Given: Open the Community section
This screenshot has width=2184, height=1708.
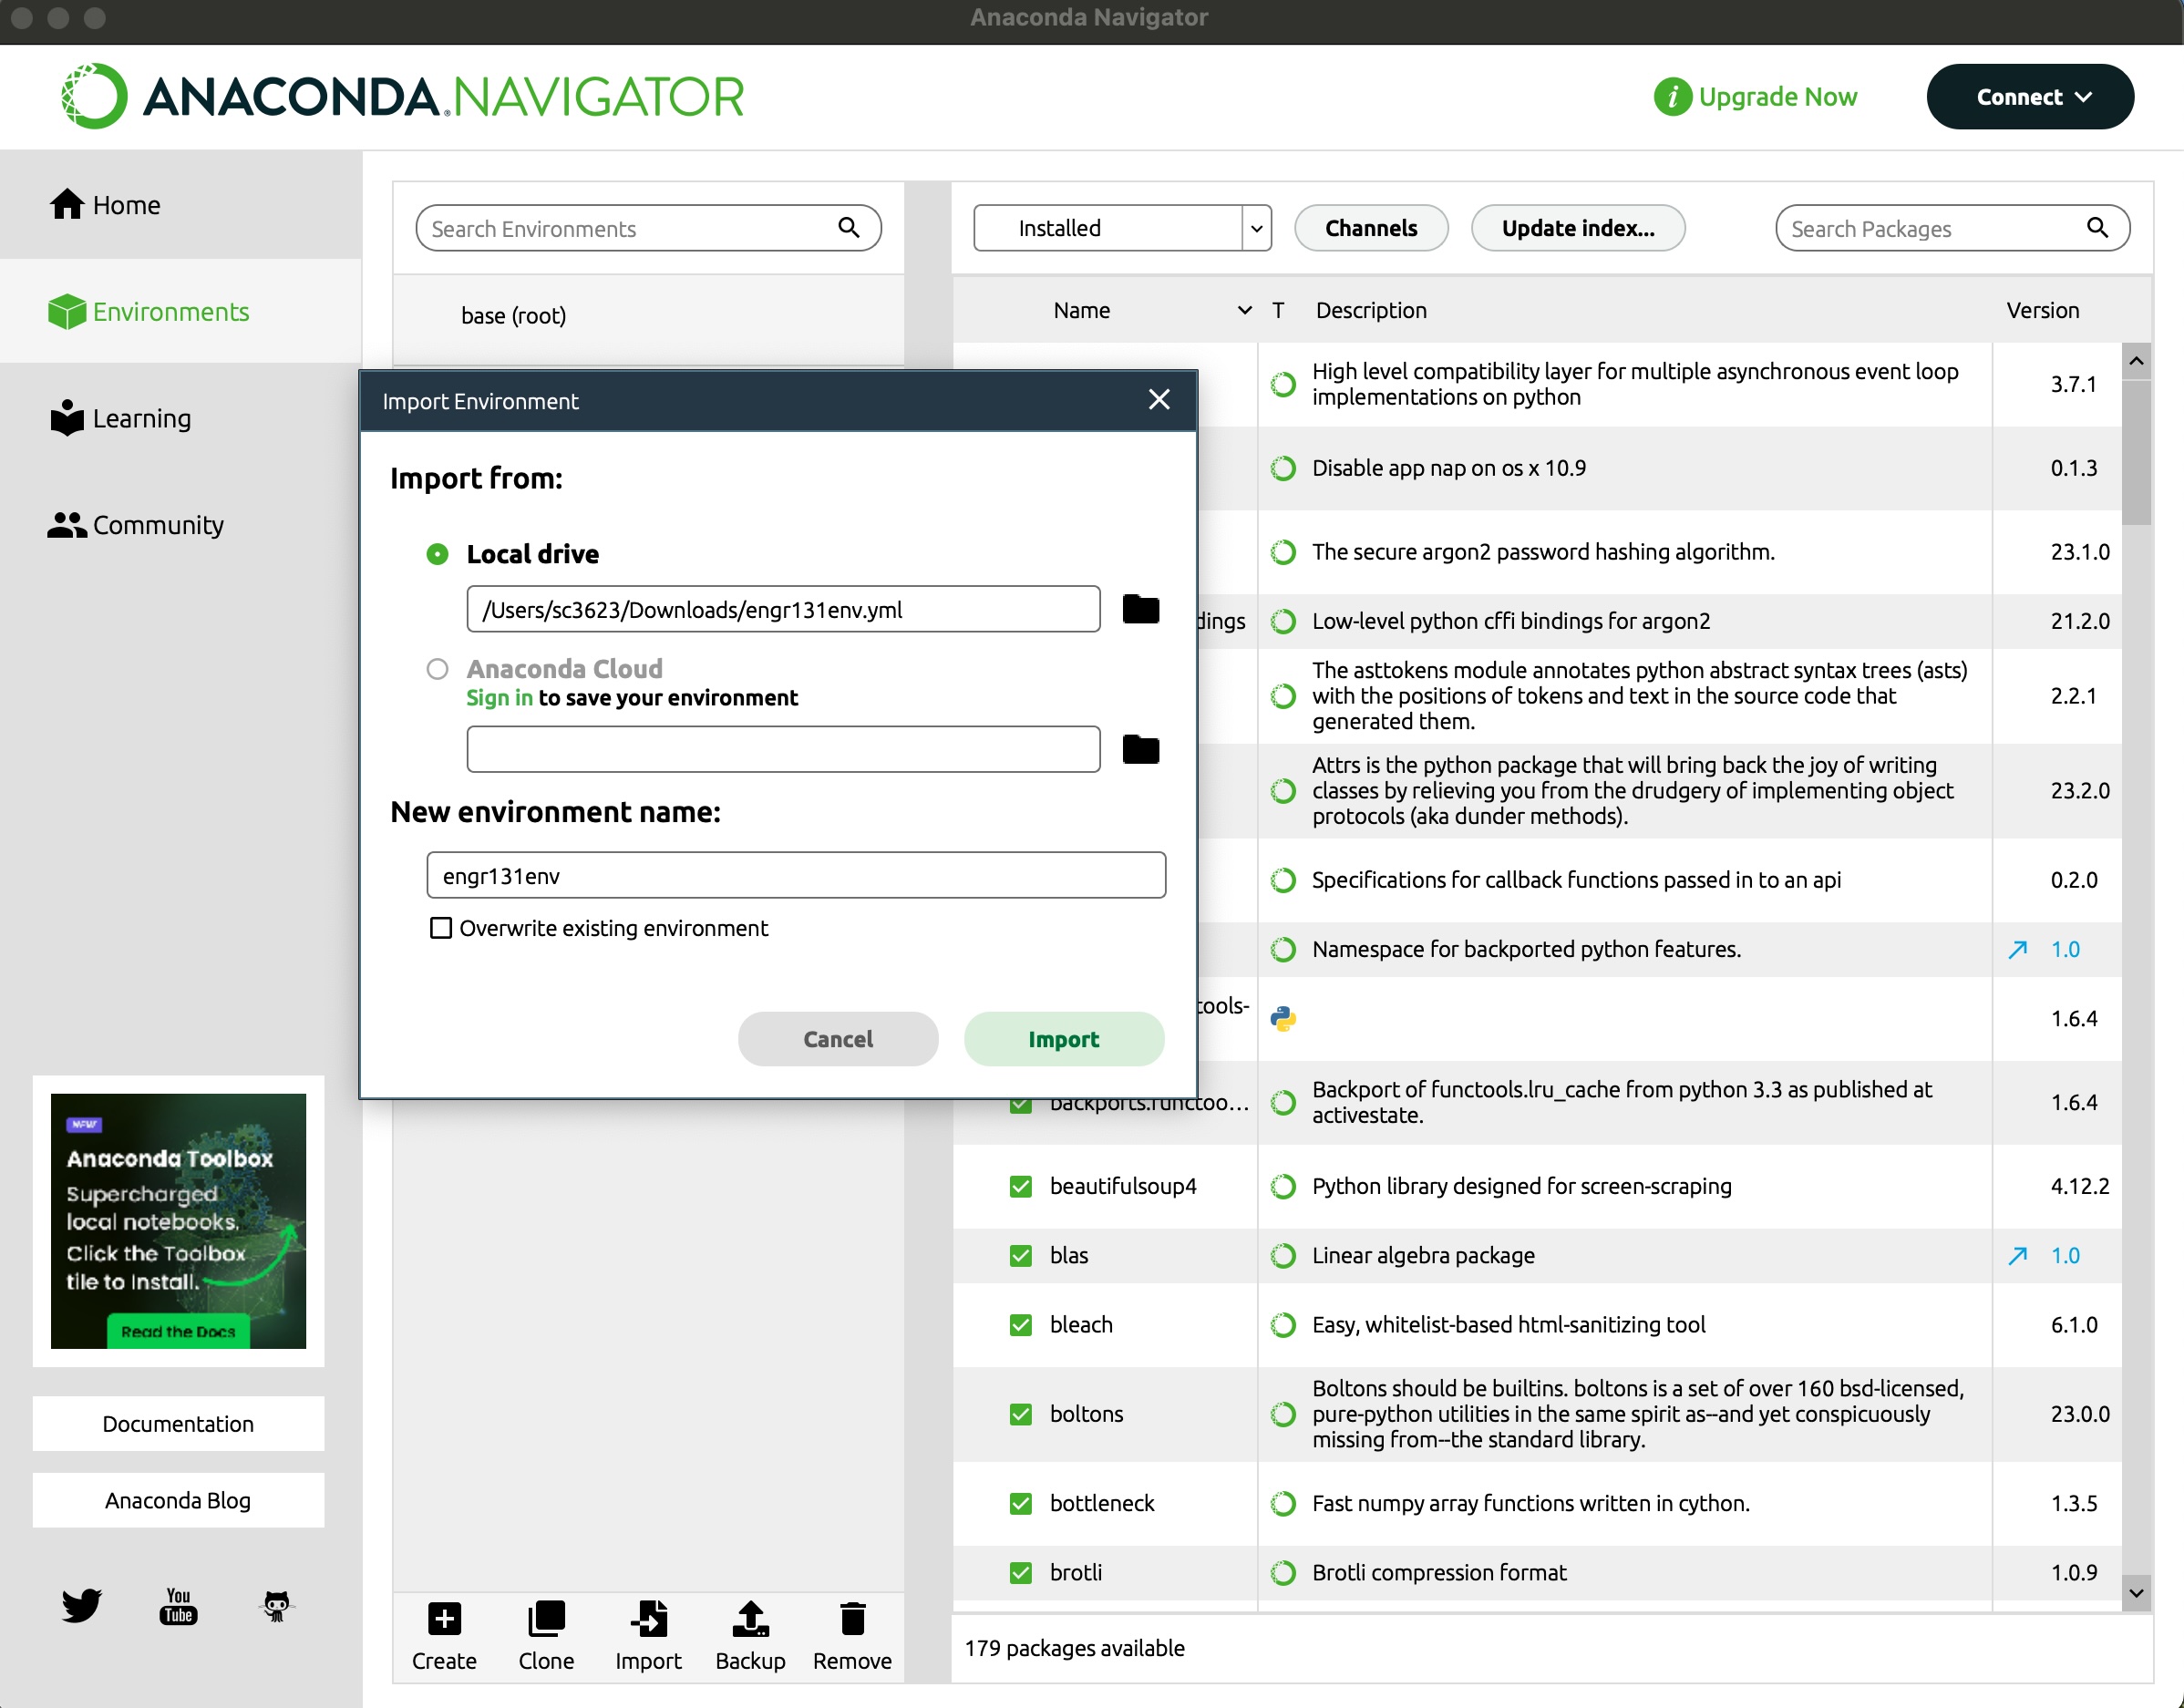Looking at the screenshot, I should click(136, 525).
